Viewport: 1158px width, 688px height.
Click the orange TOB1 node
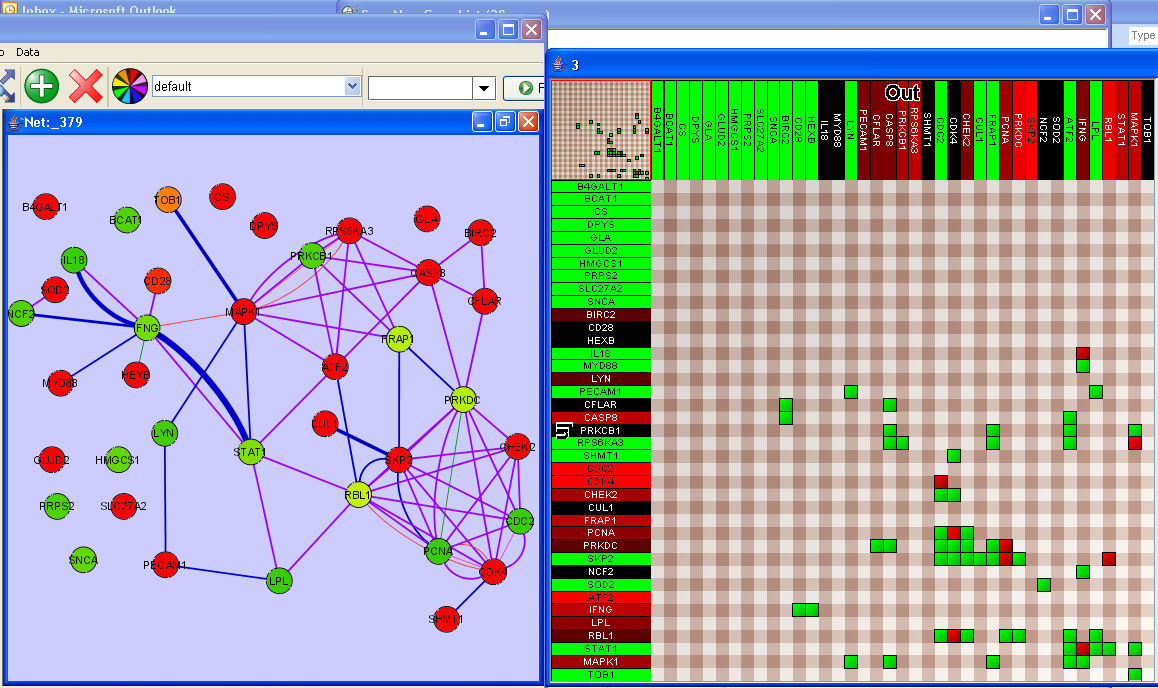168,200
